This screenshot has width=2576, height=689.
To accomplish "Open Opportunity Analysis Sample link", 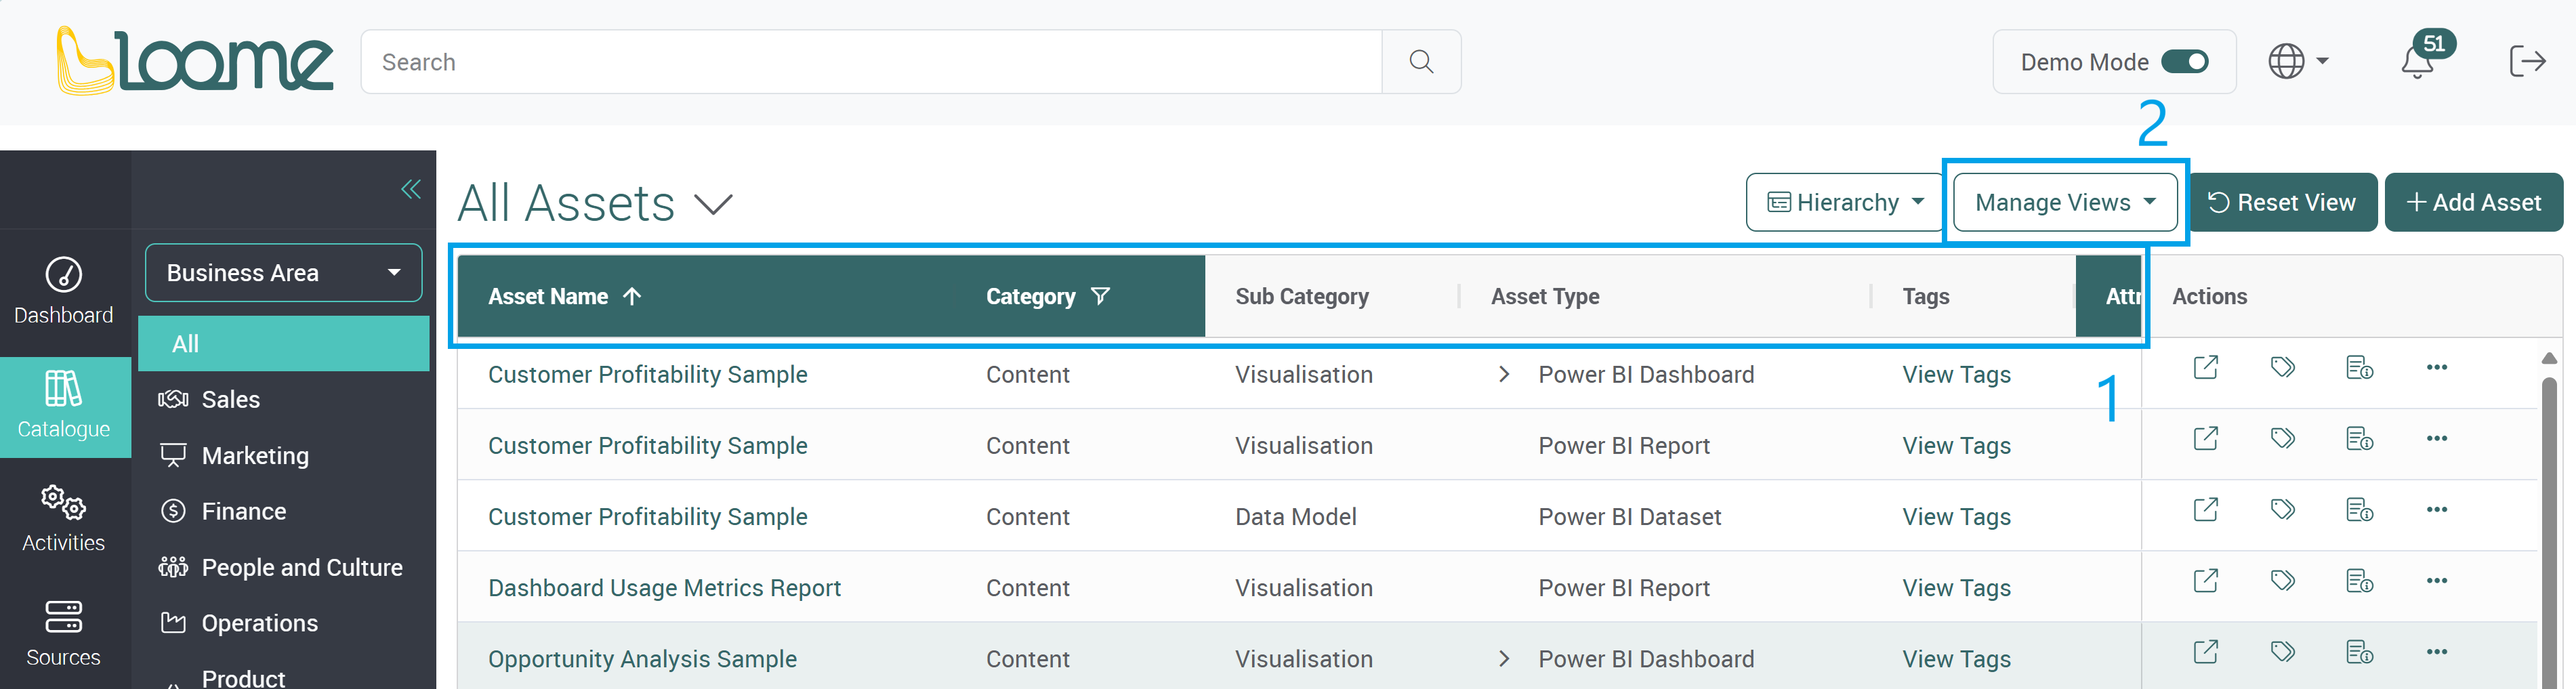I will (x=642, y=659).
